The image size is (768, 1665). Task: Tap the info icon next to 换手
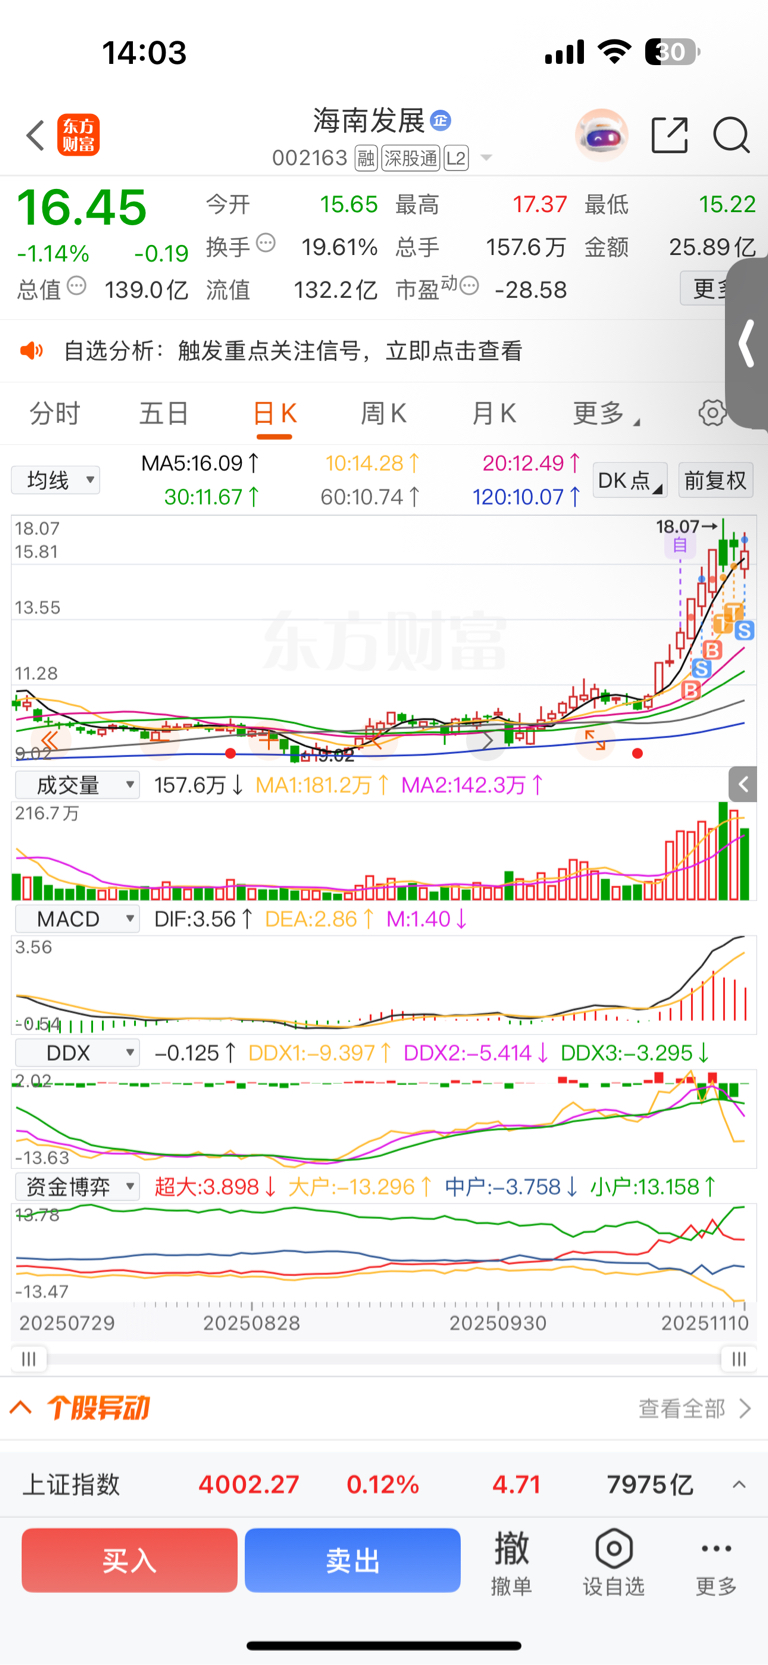(266, 243)
